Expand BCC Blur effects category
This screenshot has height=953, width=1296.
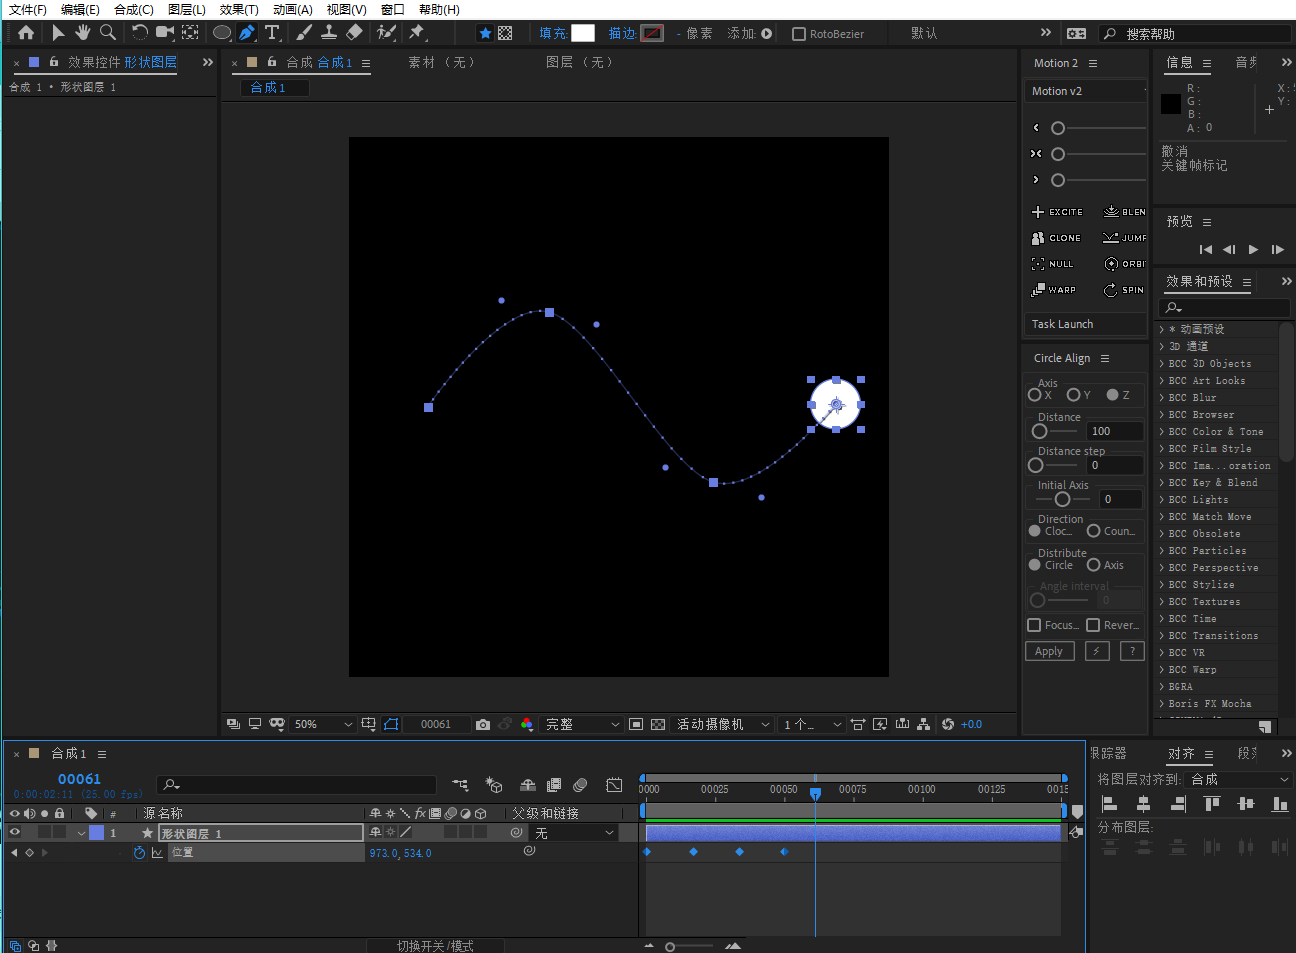[x=1162, y=398]
